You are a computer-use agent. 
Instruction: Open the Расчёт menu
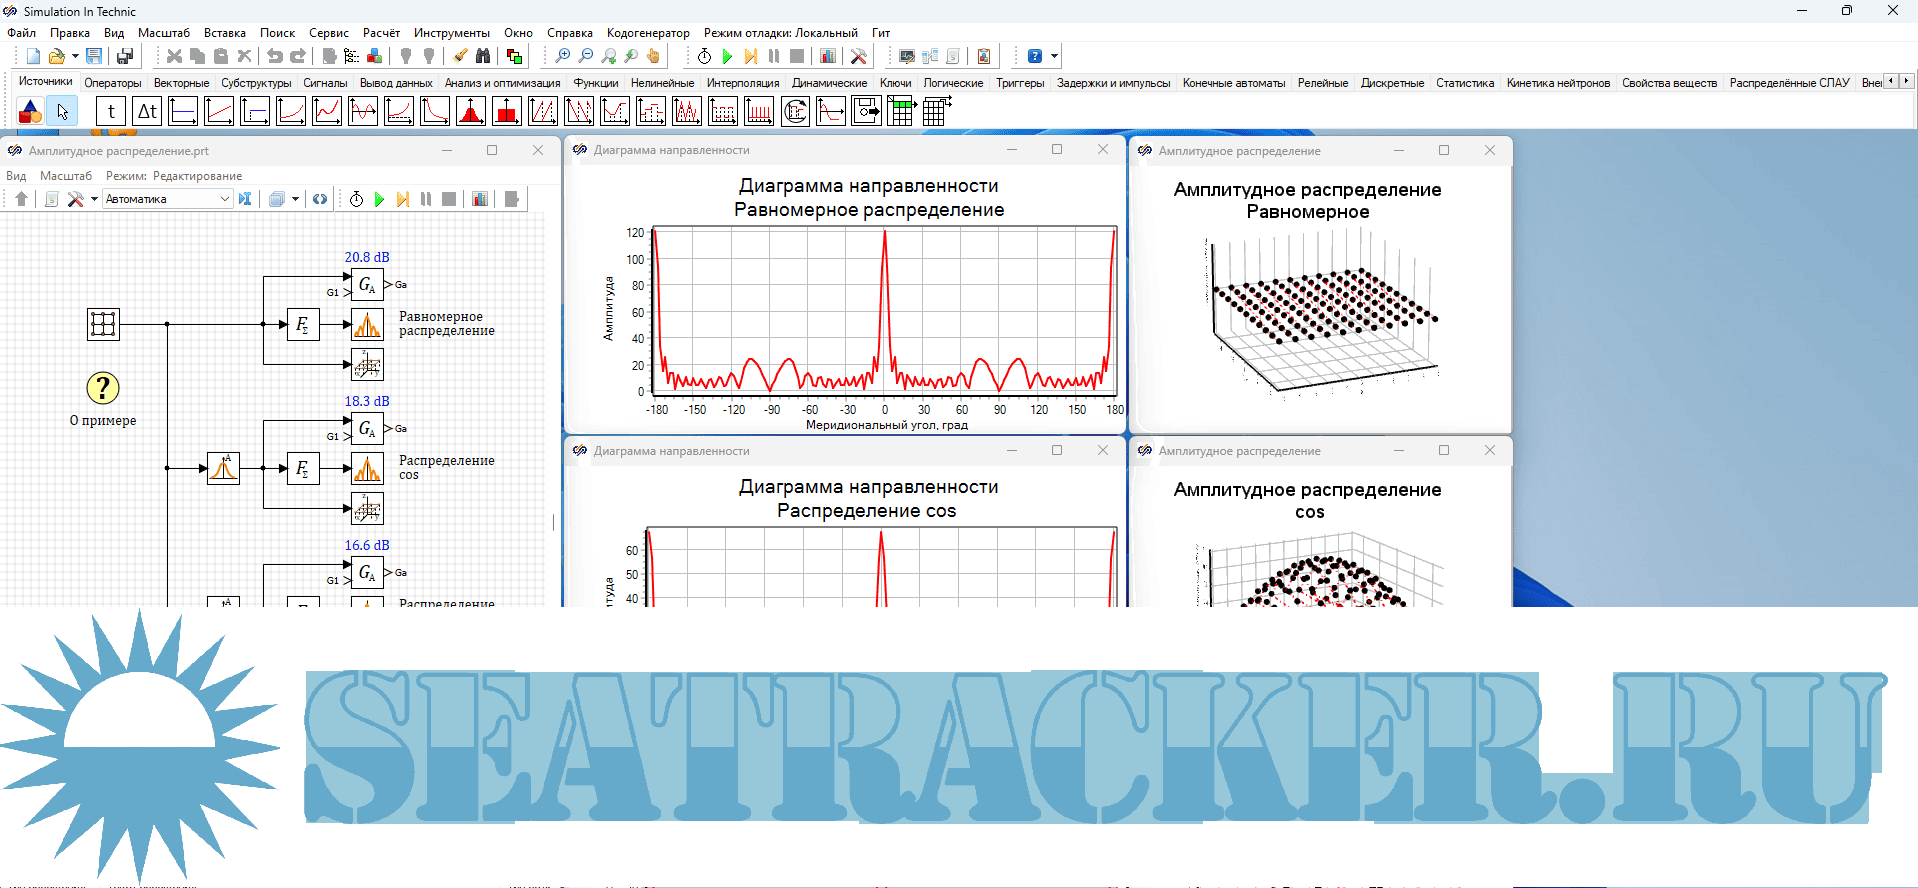coord(381,33)
